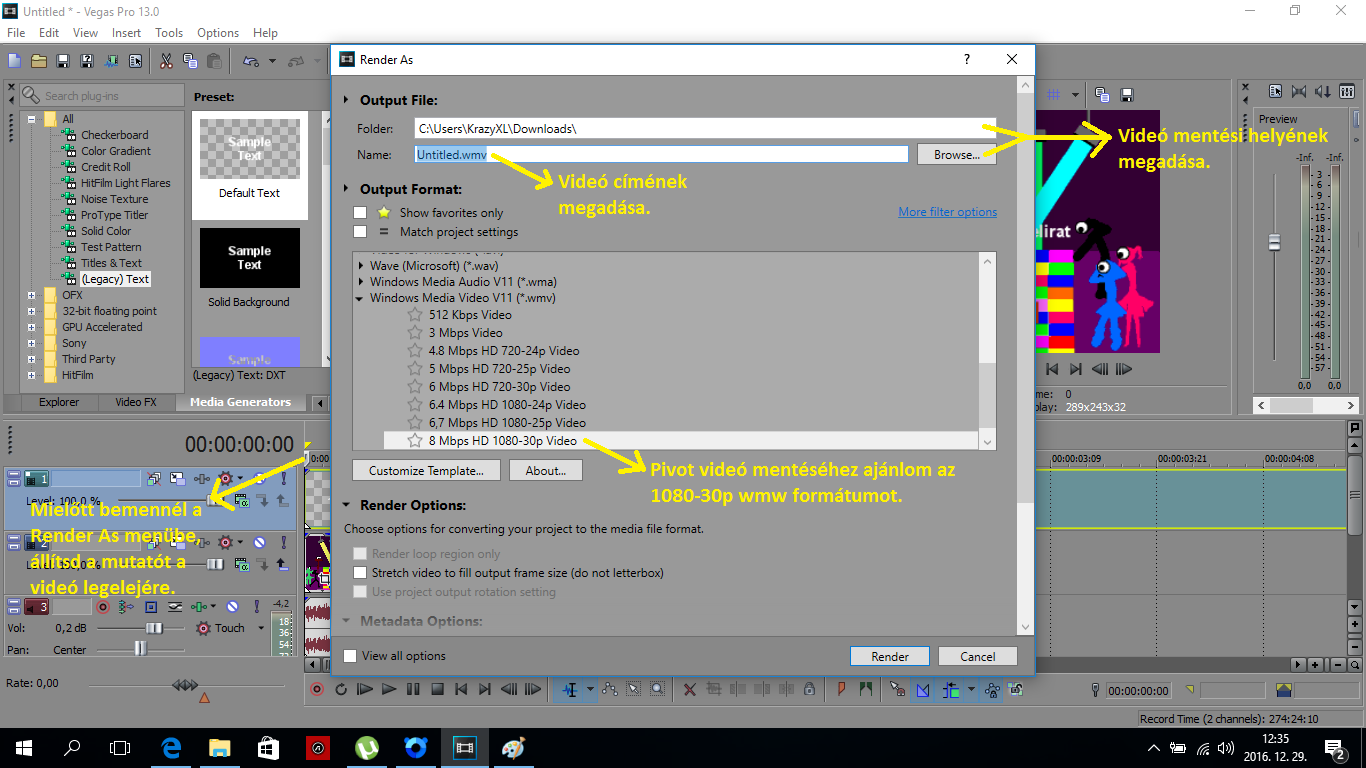Open uTorrent from taskbar
The width and height of the screenshot is (1366, 768).
tap(367, 748)
